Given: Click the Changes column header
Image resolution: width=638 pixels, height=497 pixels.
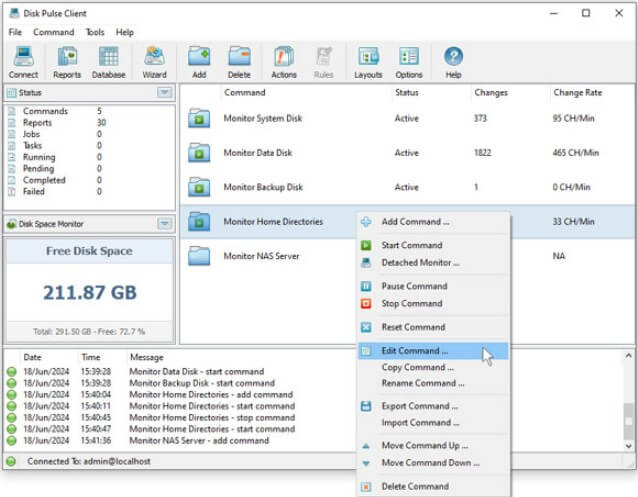Looking at the screenshot, I should point(491,92).
